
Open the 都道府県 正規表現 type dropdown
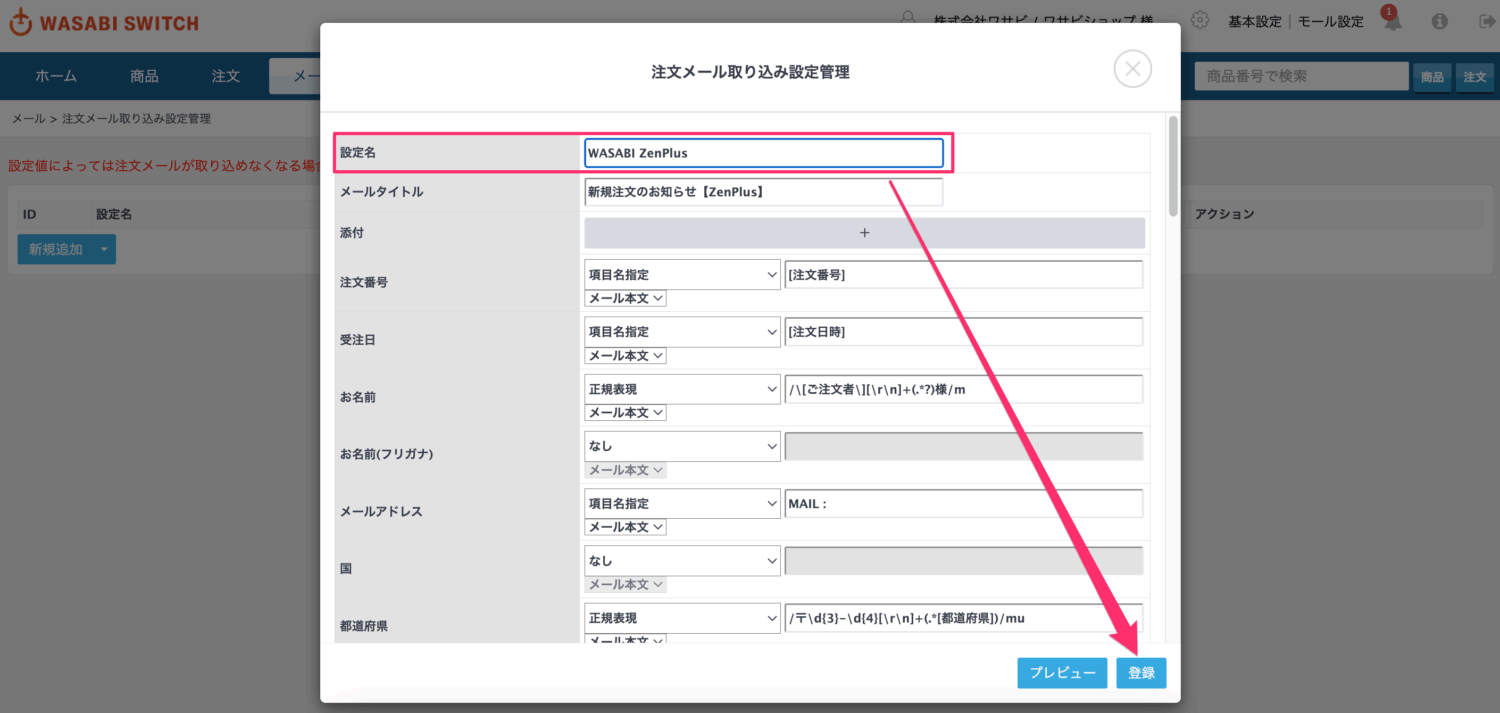point(682,618)
